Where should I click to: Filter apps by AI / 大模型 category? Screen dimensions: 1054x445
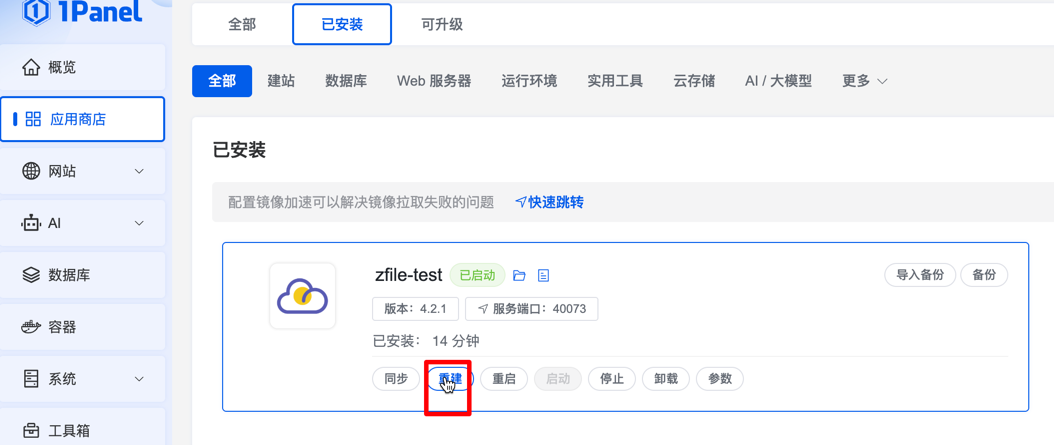(778, 81)
